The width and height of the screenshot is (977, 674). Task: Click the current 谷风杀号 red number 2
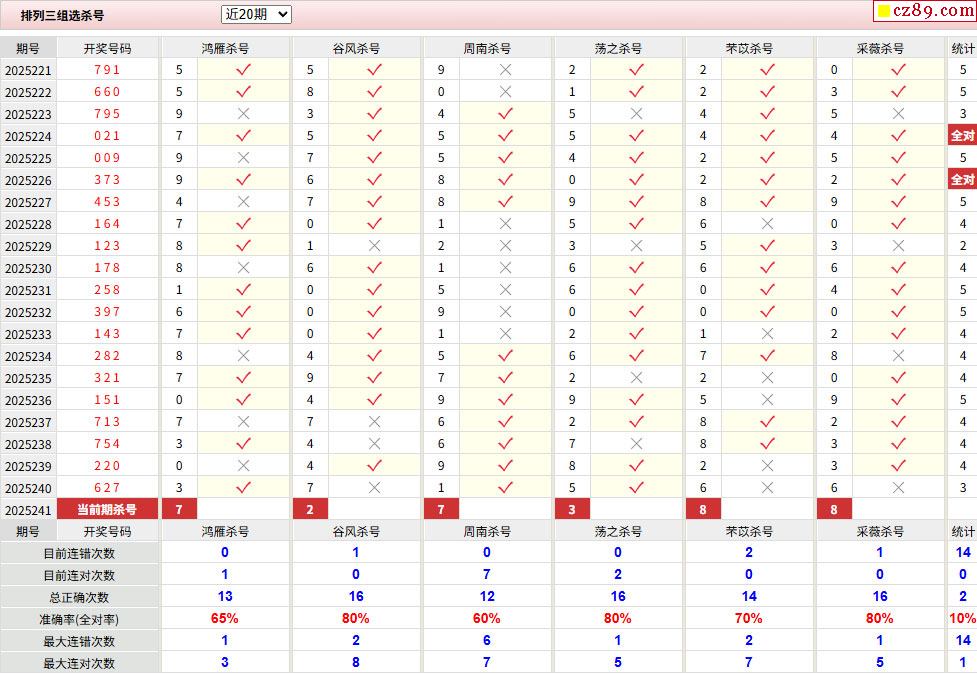tap(310, 509)
